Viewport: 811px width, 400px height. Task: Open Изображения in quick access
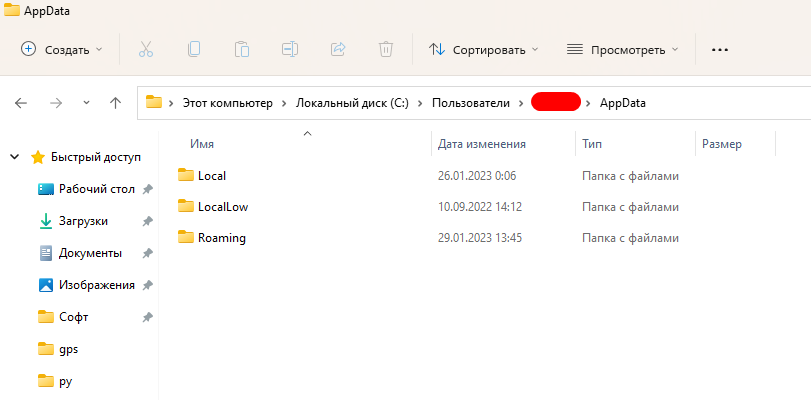[x=97, y=285]
